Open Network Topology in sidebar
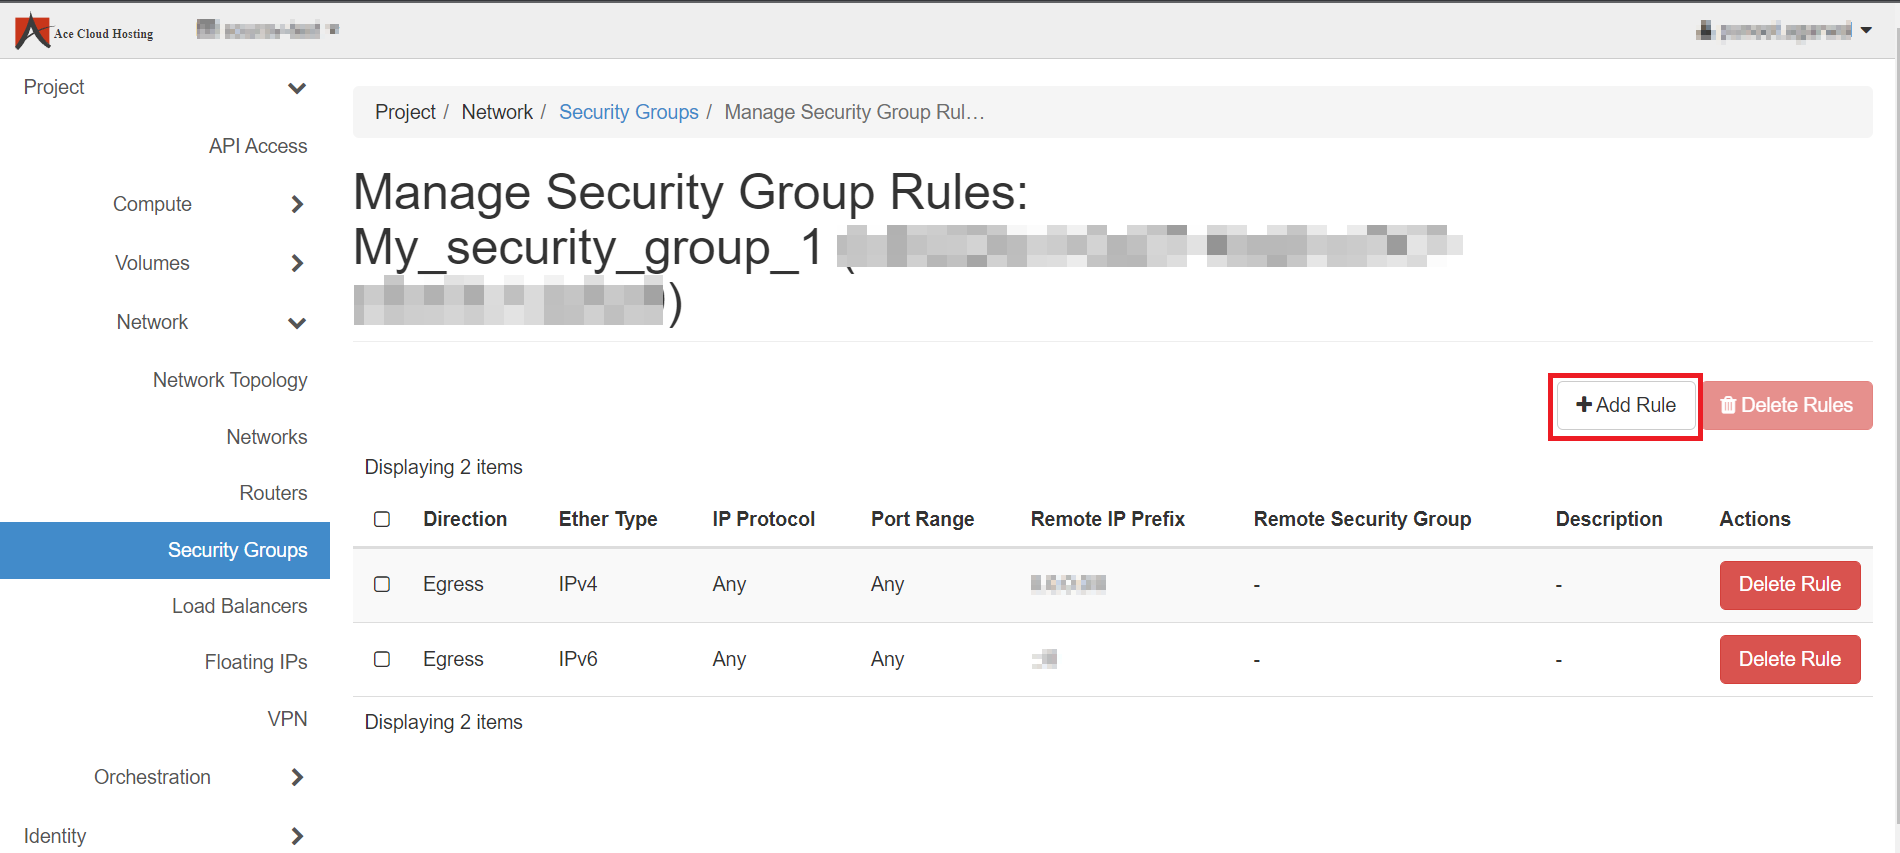 (230, 380)
